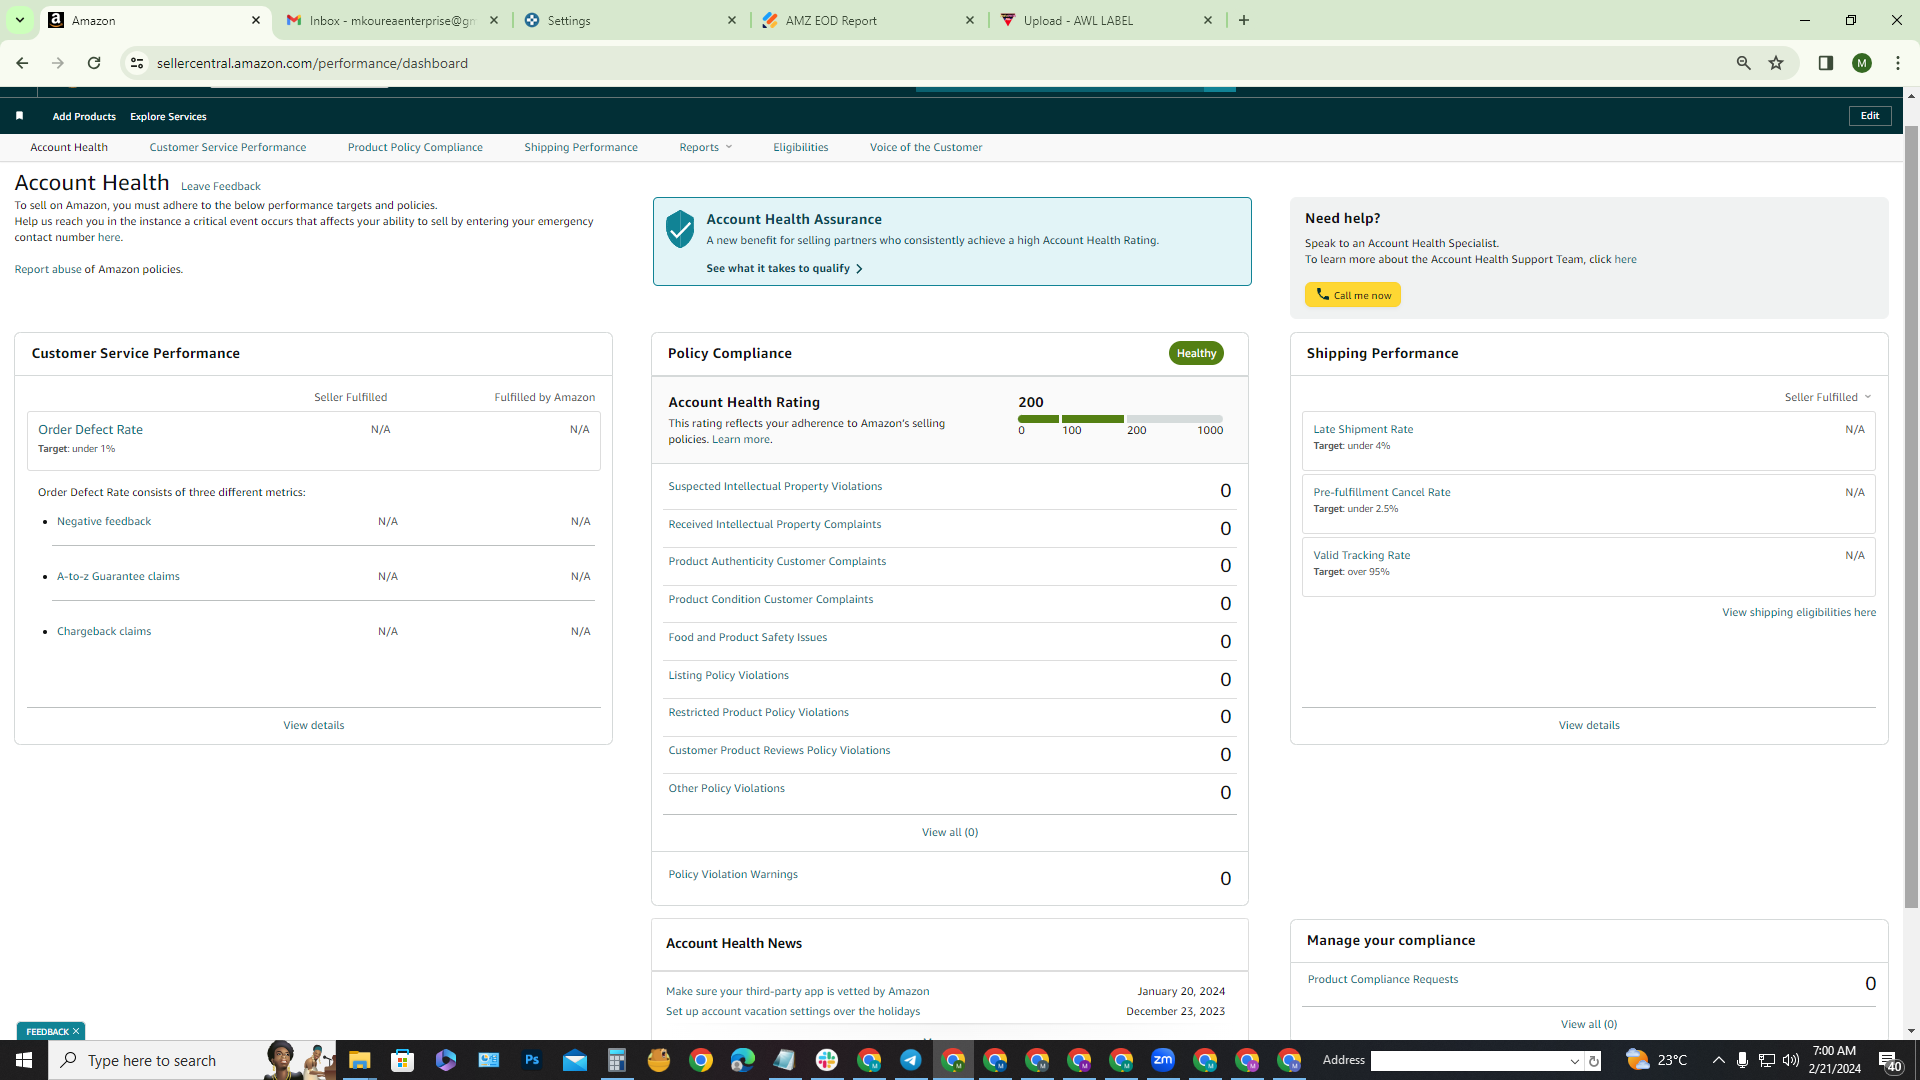Open File Explorer from the taskbar
Viewport: 1920px width, 1080px height.
(360, 1060)
